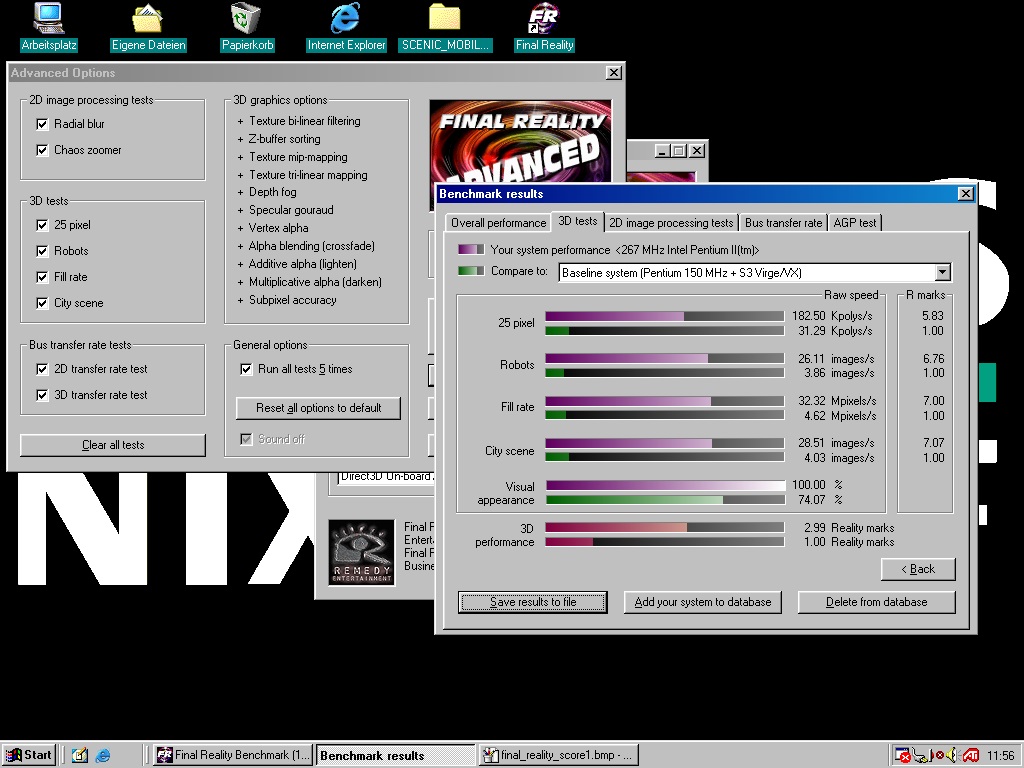The width and height of the screenshot is (1024, 768).
Task: Toggle the Fill rate test checkbox
Action: [x=42, y=277]
